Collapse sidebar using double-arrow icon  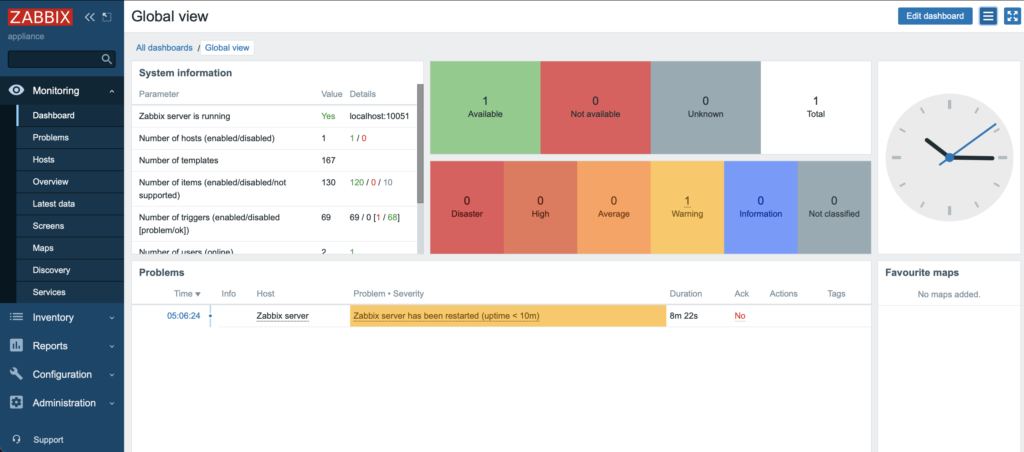(x=90, y=17)
